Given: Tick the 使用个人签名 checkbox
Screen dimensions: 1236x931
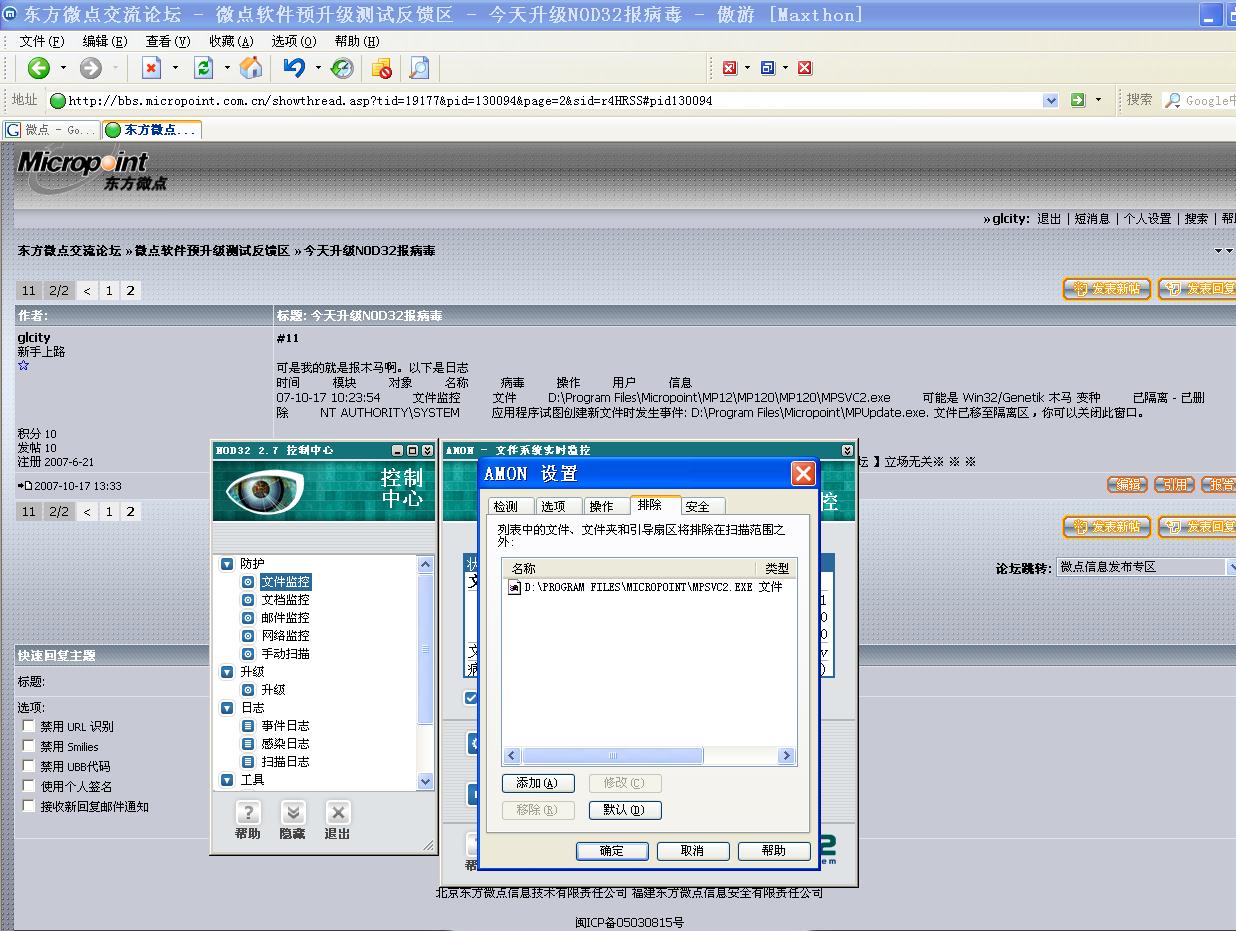Looking at the screenshot, I should (29, 786).
